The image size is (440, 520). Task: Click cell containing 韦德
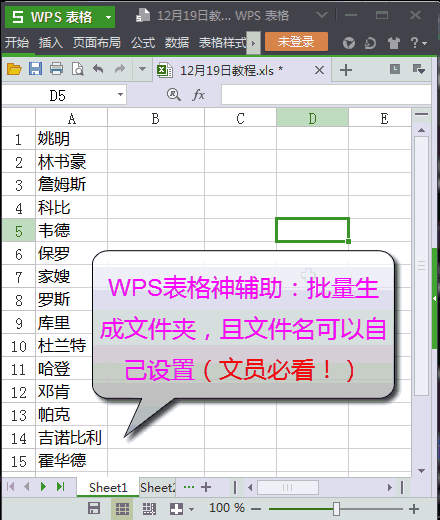(x=71, y=231)
